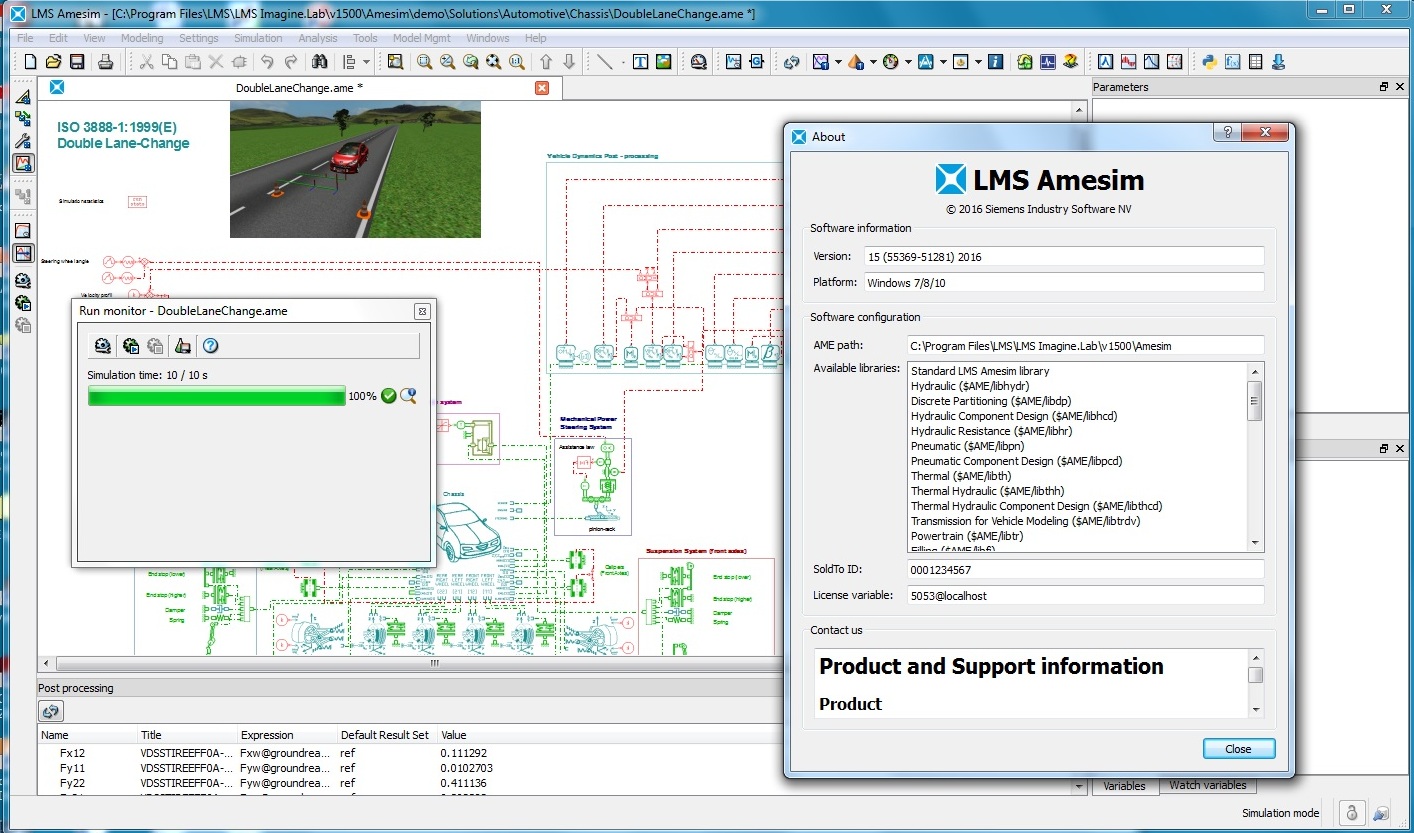Viewport: 1414px width, 833px height.
Task: Click Help question icon in Run monitor
Action: (x=210, y=346)
